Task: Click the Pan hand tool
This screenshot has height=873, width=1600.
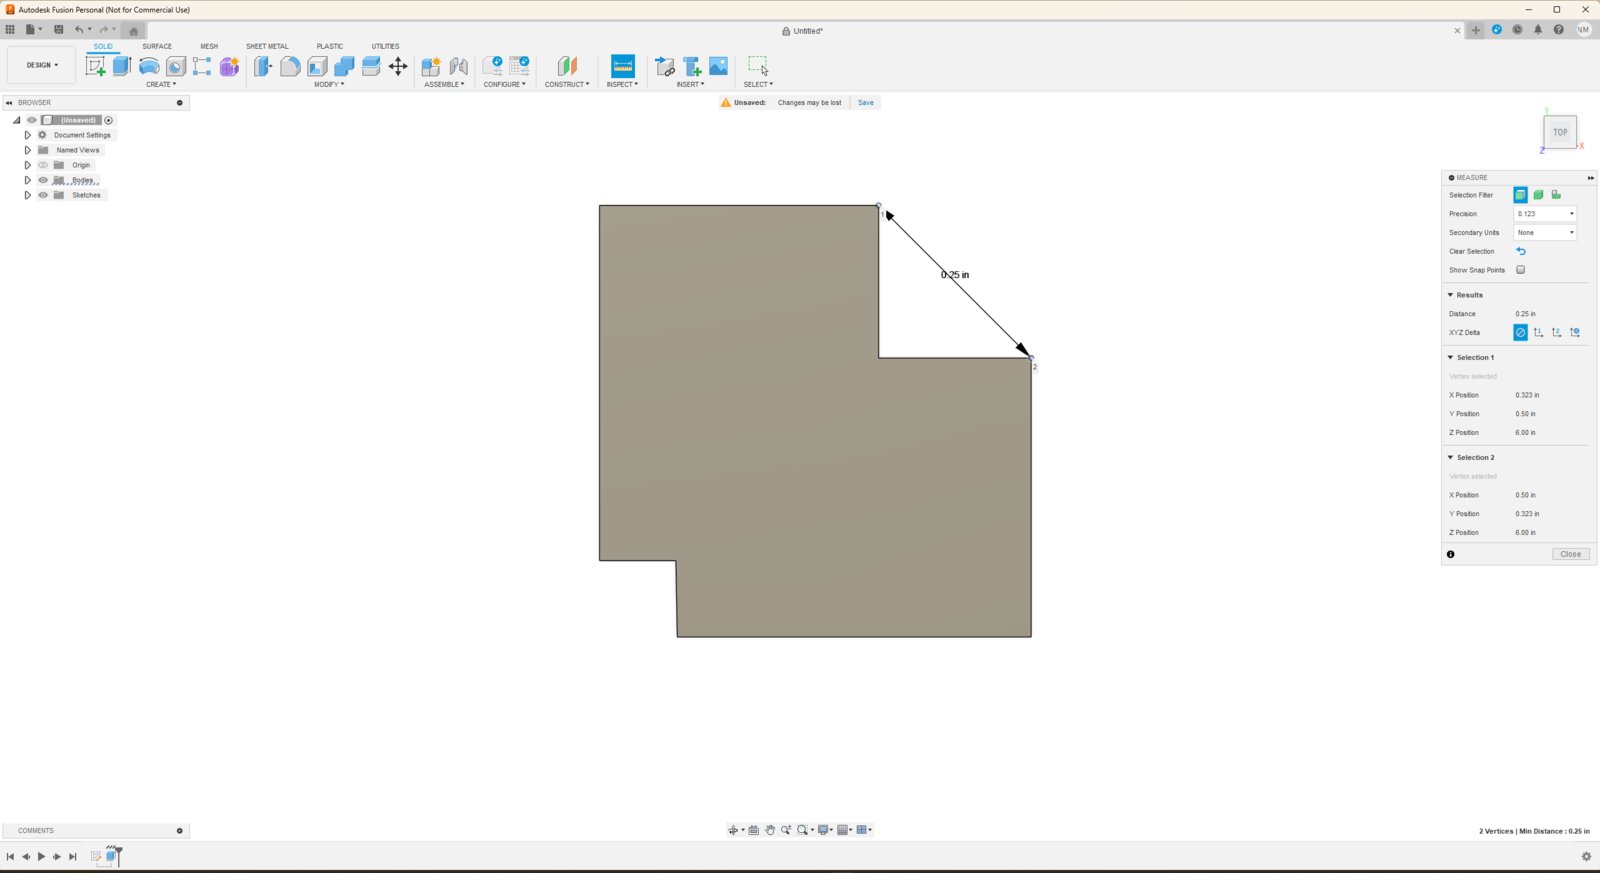Action: [x=770, y=830]
